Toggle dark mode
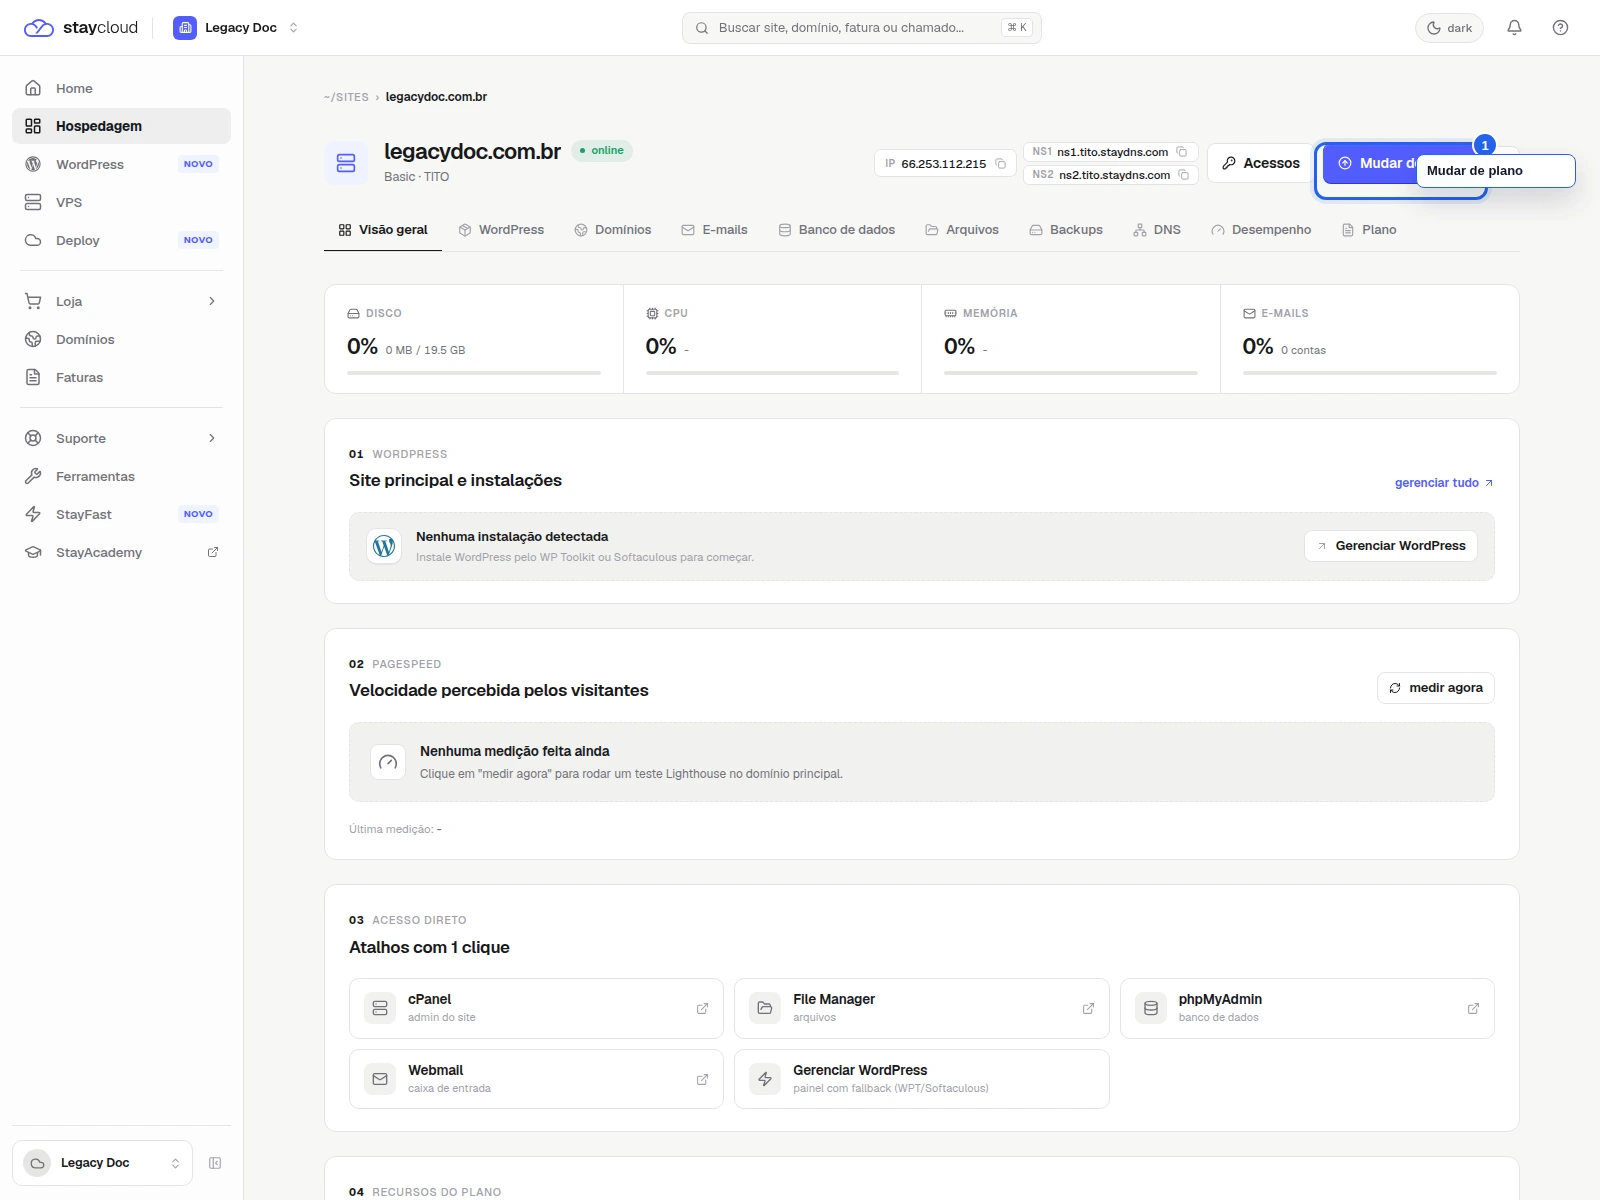The height and width of the screenshot is (1200, 1600). tap(1449, 28)
